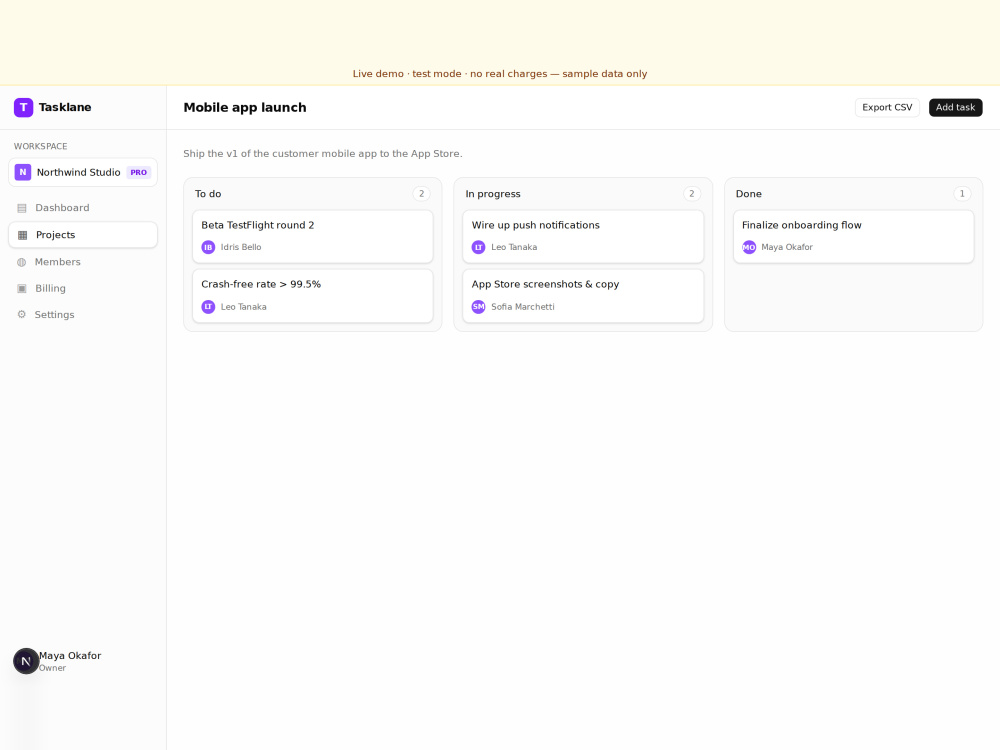Click the To do column count badge
Viewport: 1000px width, 750px height.
point(421,194)
